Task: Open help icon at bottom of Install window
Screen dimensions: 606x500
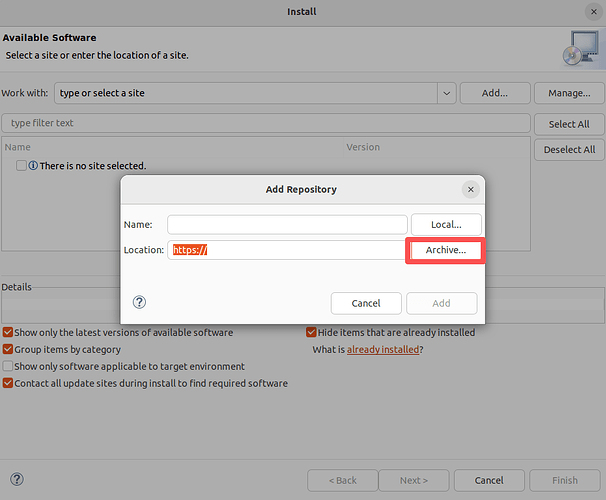Action: click(x=17, y=479)
